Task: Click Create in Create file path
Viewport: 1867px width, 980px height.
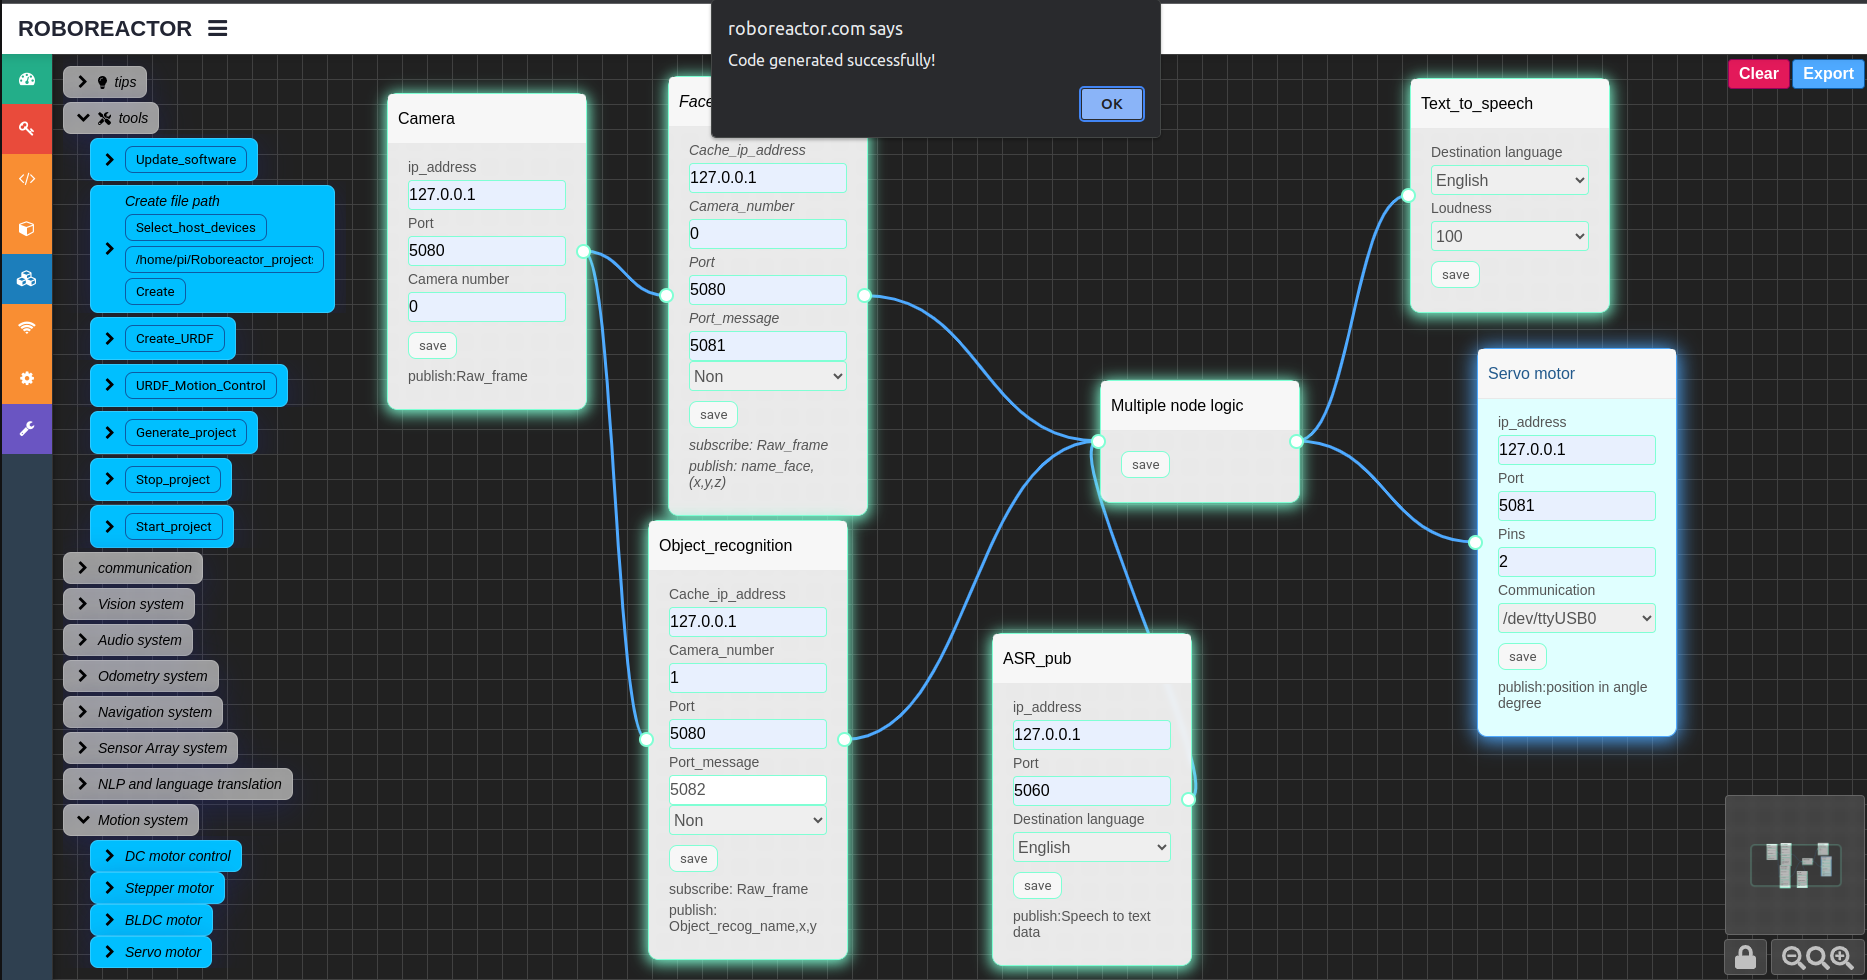Action: (x=155, y=292)
